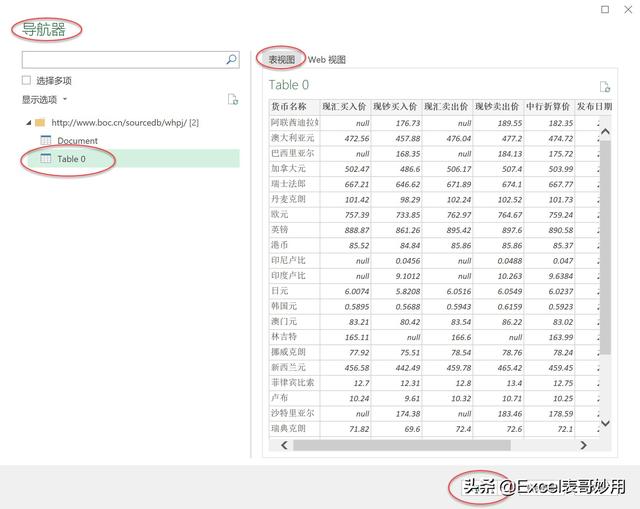The image size is (640, 509).
Task: Click the Table 0 table icon
Action: tap(46, 158)
